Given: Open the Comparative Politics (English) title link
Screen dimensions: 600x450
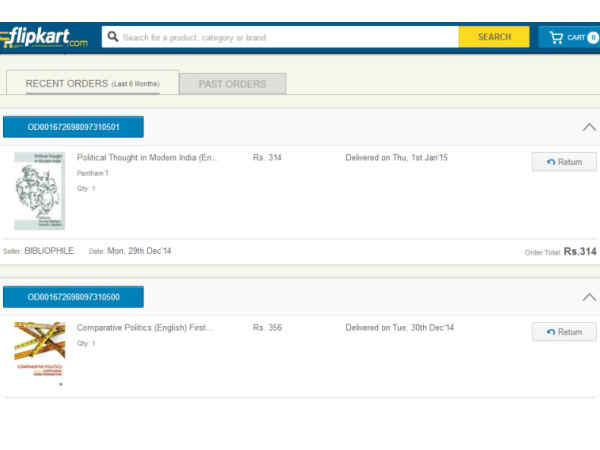Looking at the screenshot, I should coord(145,328).
